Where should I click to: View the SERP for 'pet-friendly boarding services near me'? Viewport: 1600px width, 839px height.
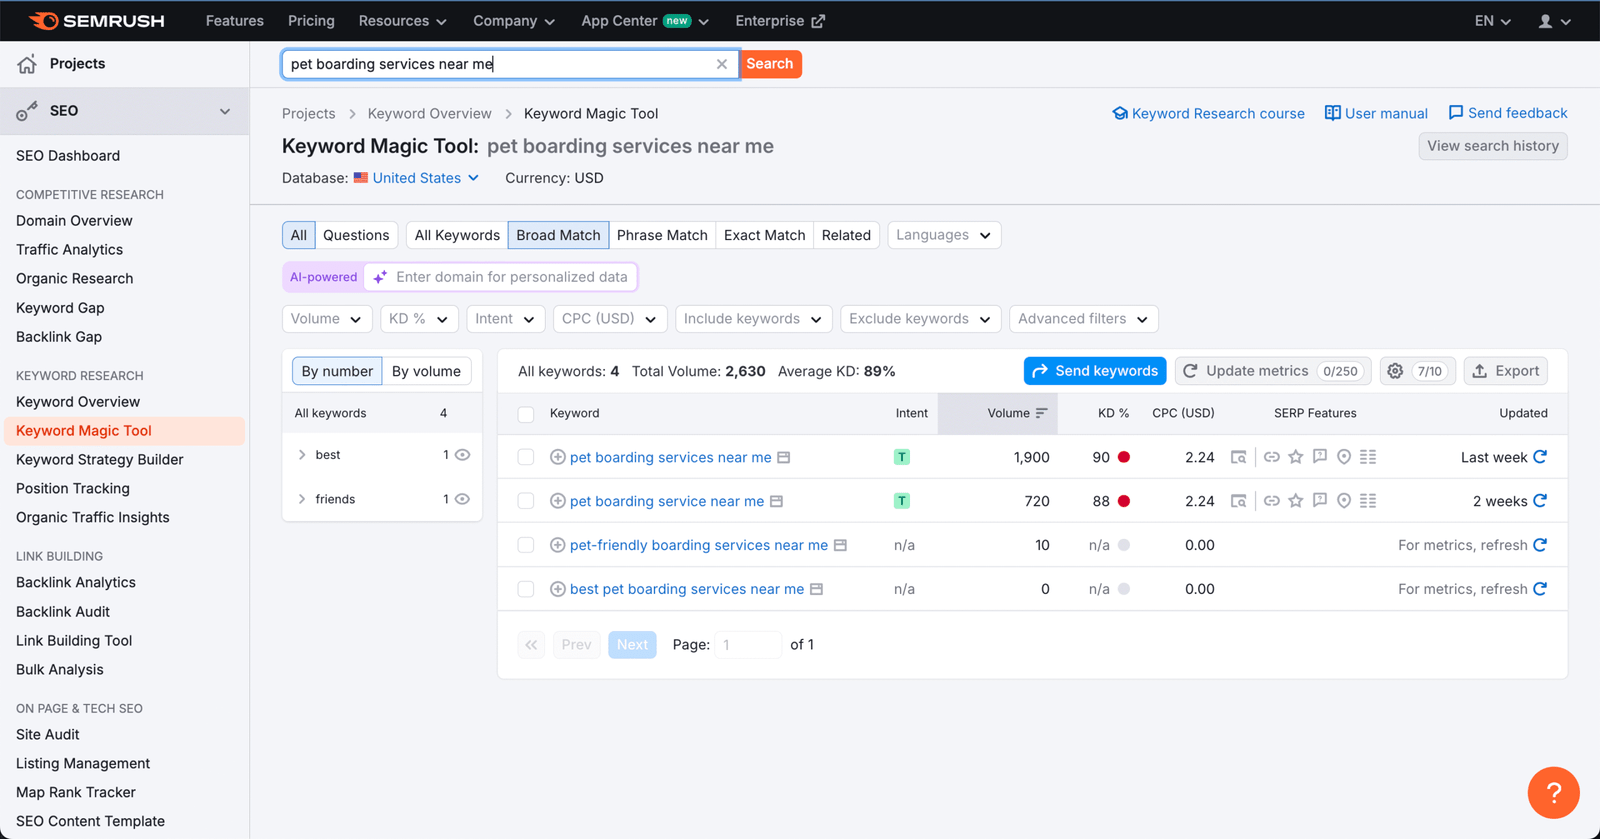pyautogui.click(x=840, y=545)
